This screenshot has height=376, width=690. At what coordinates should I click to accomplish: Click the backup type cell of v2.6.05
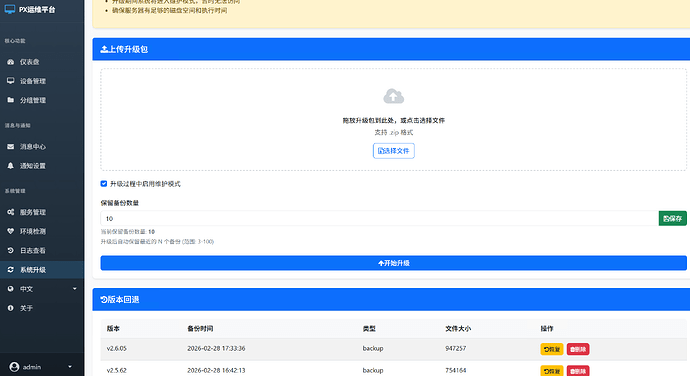(x=373, y=348)
